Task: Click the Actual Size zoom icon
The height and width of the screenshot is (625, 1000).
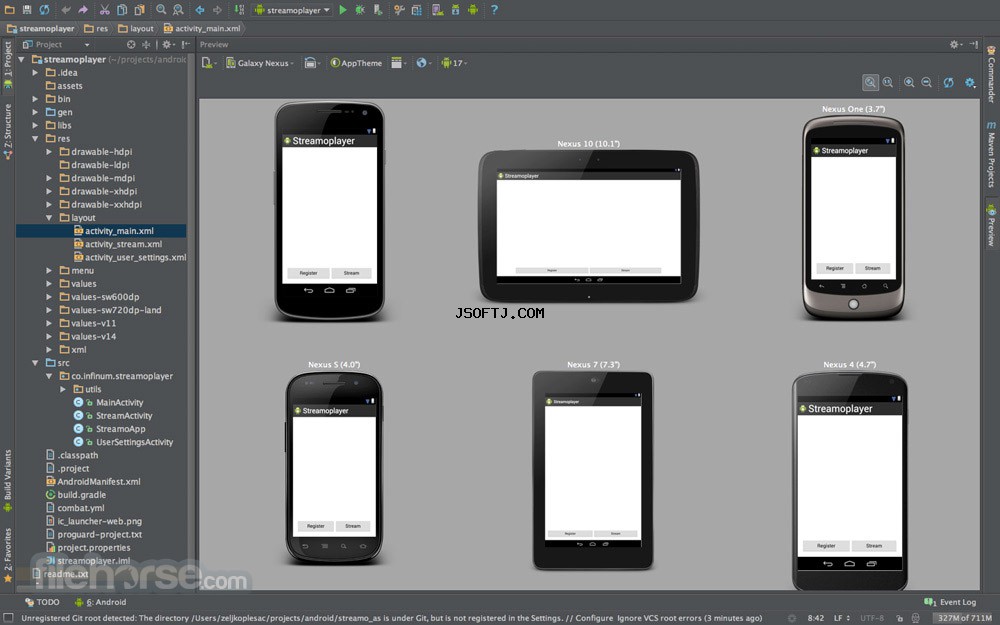Action: (888, 82)
